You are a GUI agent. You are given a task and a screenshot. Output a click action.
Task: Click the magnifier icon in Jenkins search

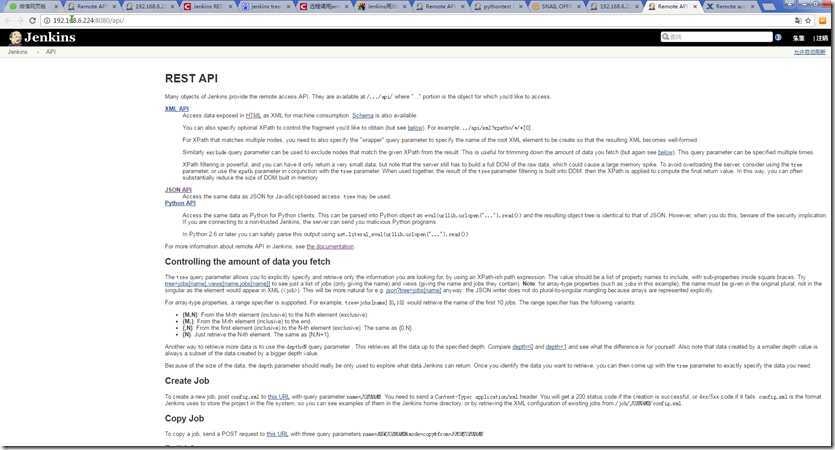tap(665, 37)
